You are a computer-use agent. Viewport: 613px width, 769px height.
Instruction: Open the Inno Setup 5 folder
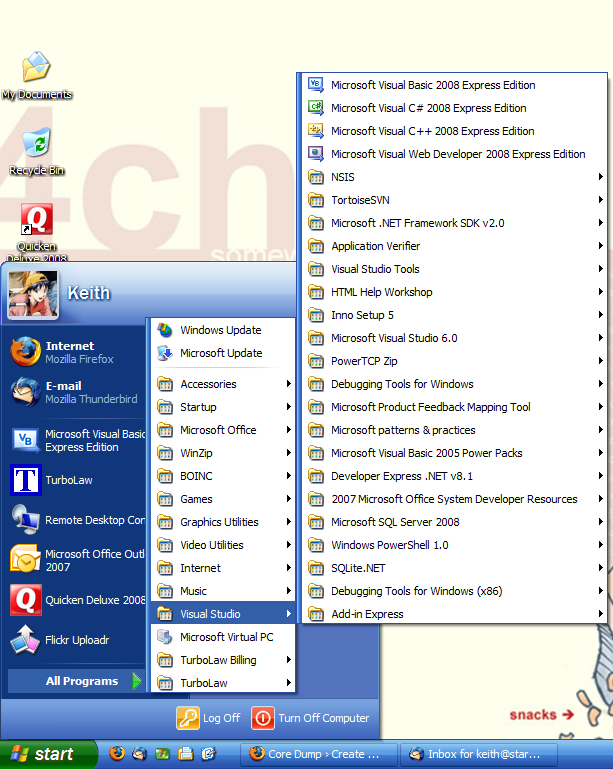[455, 315]
